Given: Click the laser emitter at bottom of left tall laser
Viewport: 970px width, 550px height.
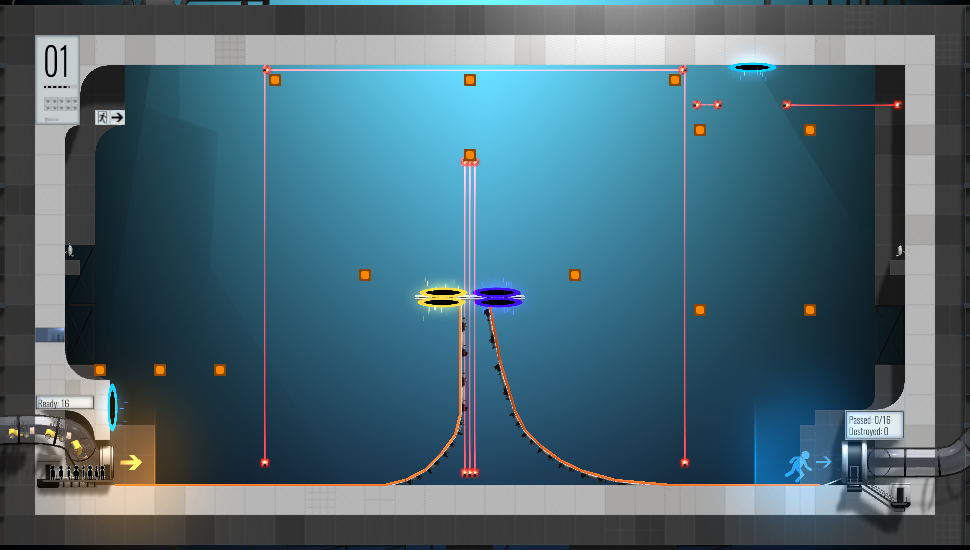Looking at the screenshot, I should pos(265,463).
